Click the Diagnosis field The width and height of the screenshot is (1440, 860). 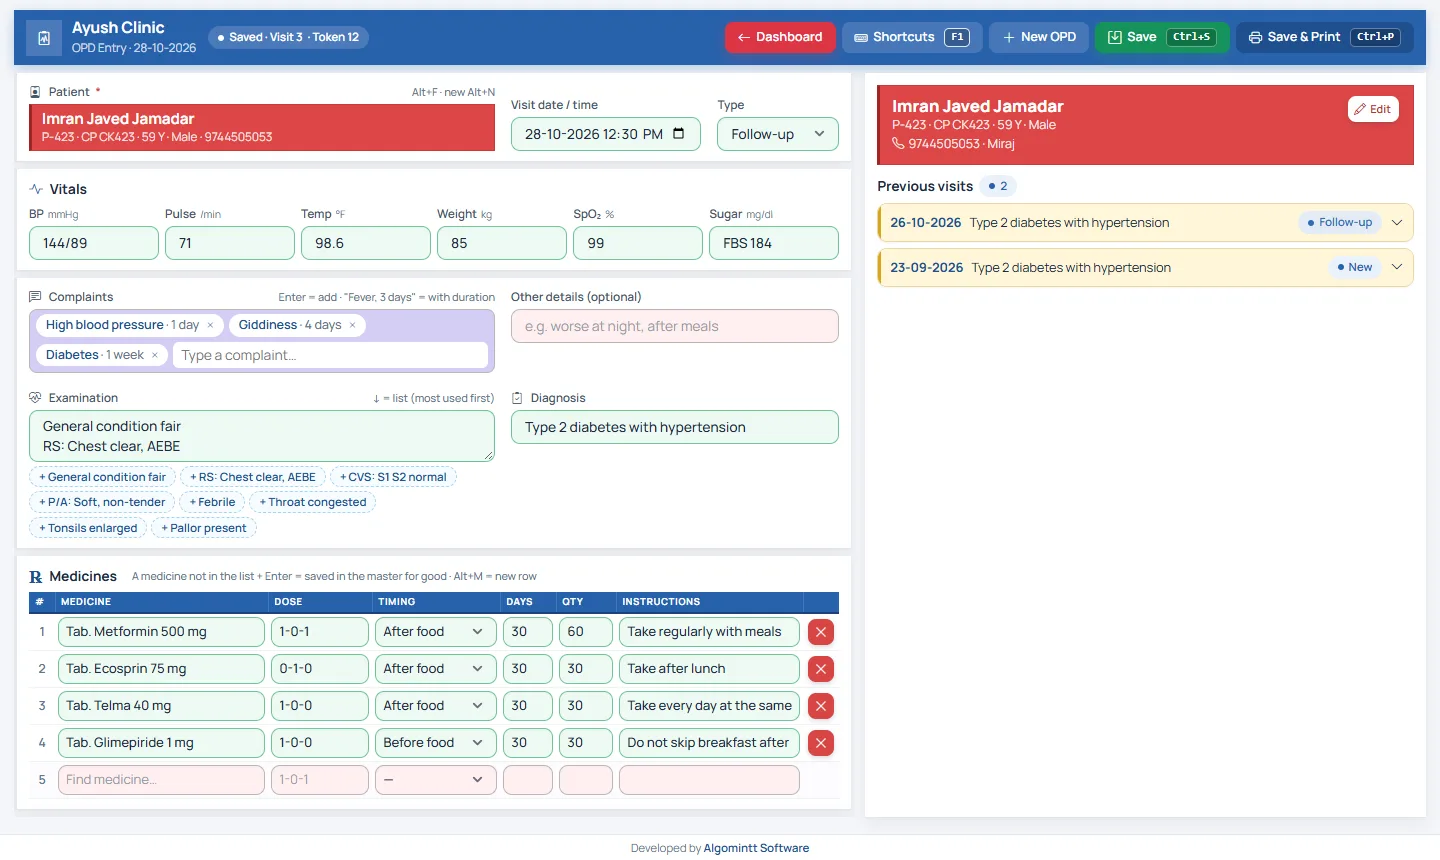[675, 427]
